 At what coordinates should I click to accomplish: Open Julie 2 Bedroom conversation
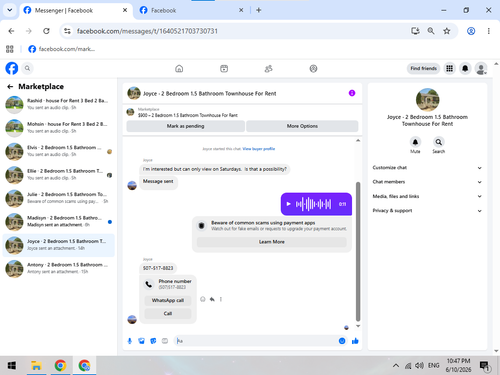pos(59,198)
